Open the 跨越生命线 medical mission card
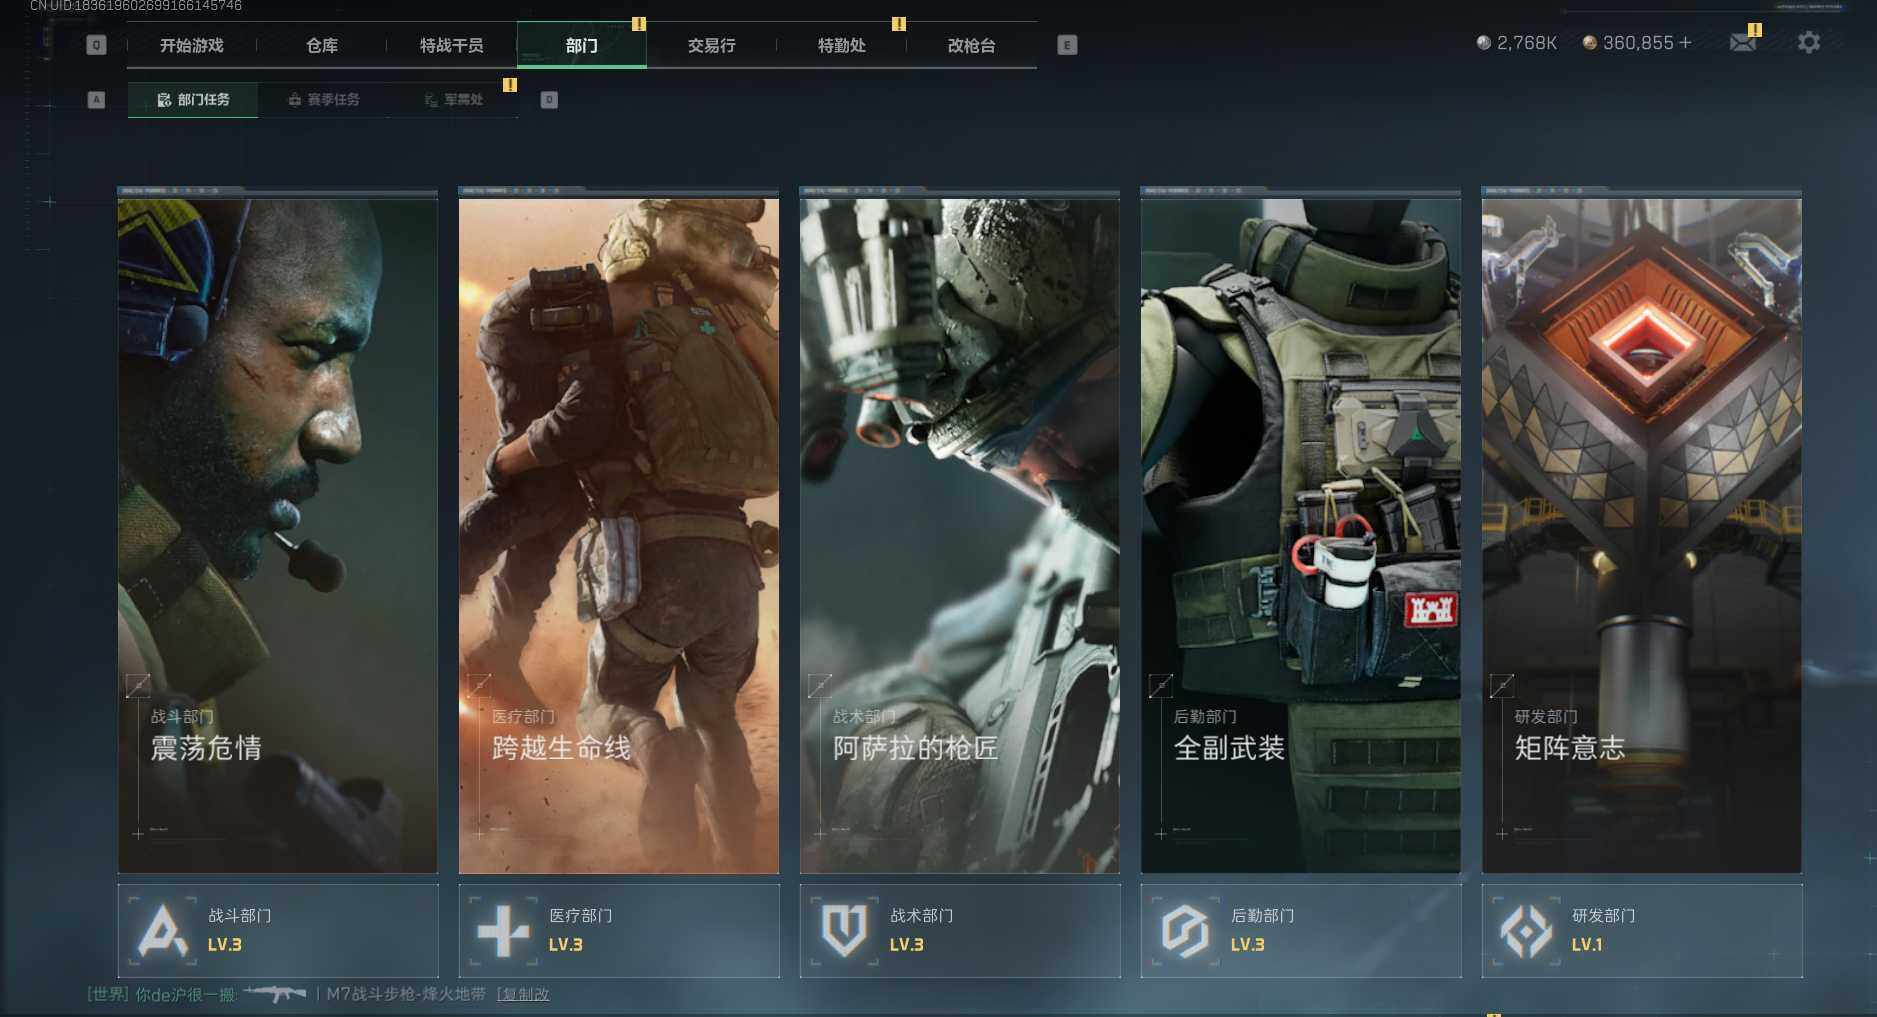1877x1017 pixels. tap(619, 535)
